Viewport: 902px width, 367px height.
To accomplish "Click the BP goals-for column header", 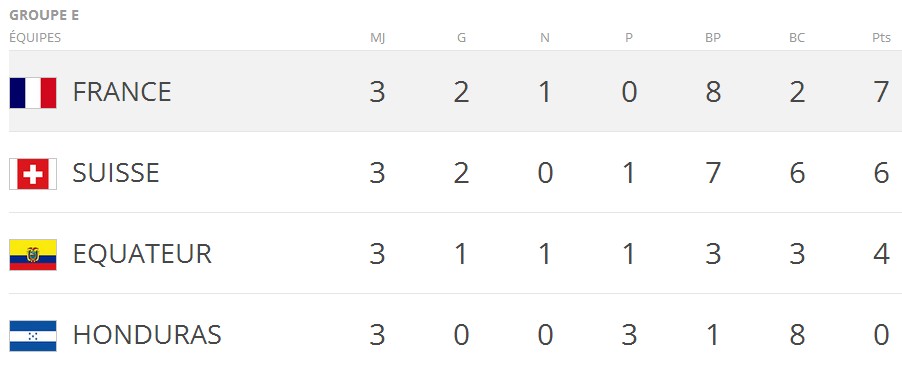I will tap(713, 38).
